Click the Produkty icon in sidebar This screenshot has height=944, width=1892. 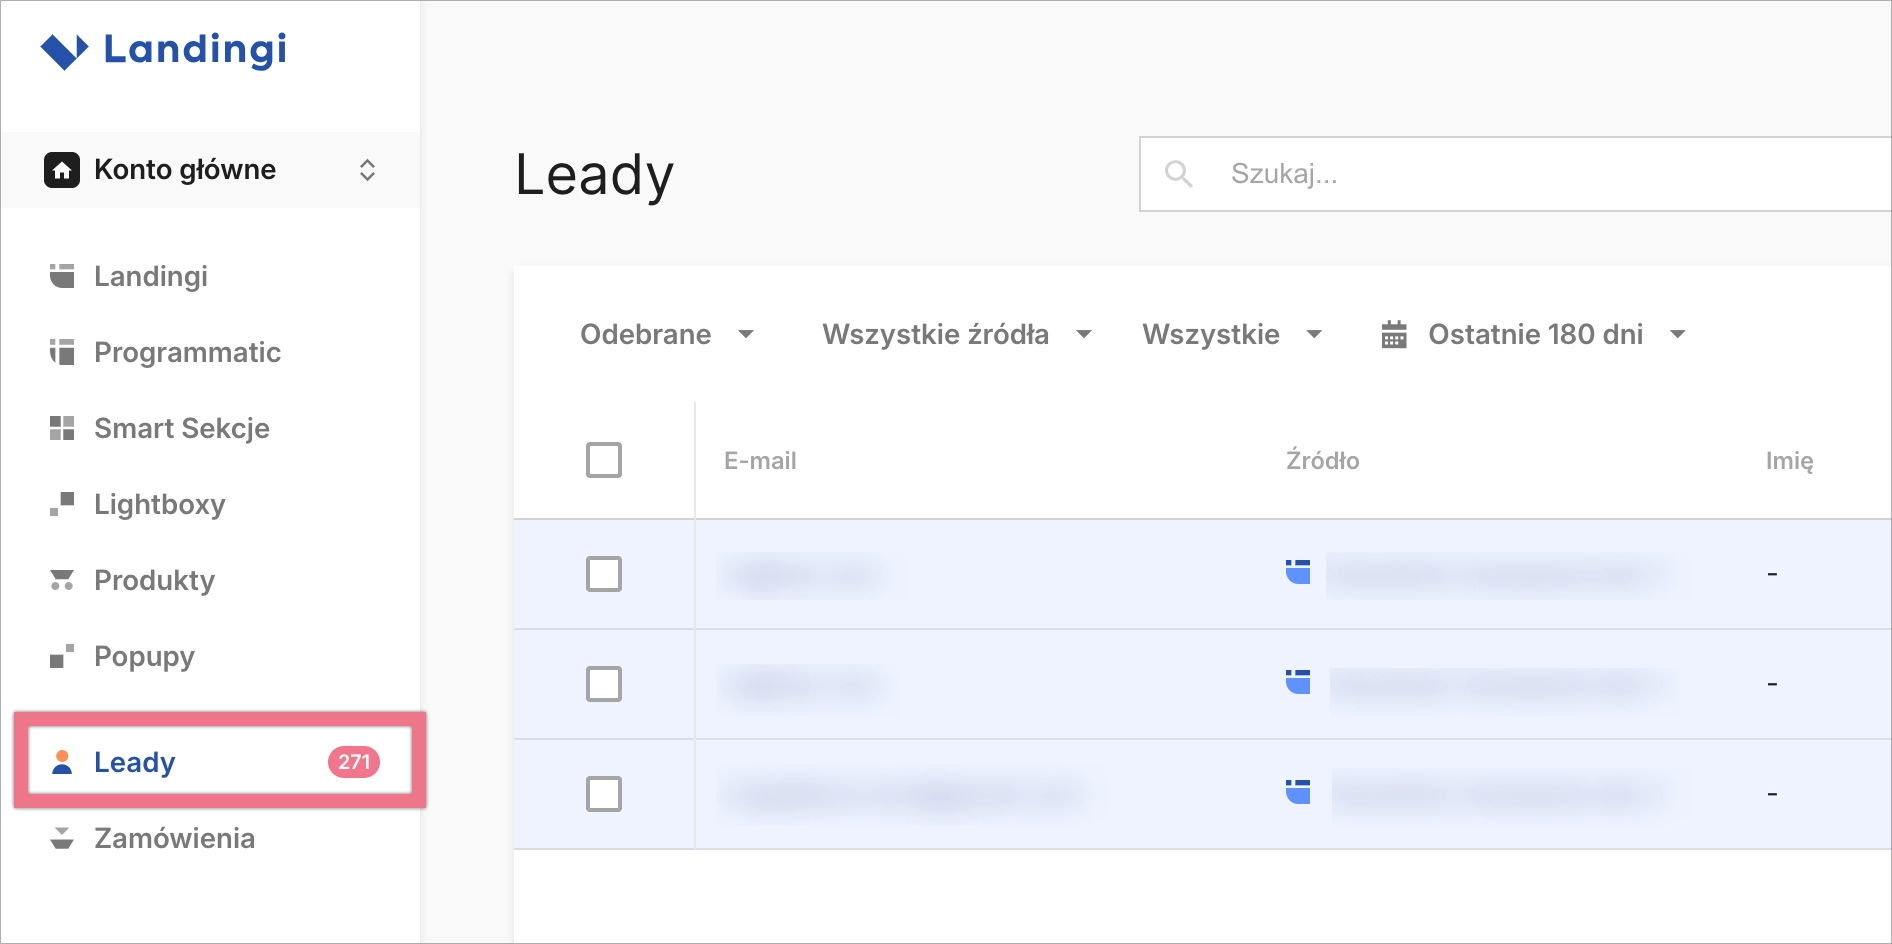click(x=62, y=580)
